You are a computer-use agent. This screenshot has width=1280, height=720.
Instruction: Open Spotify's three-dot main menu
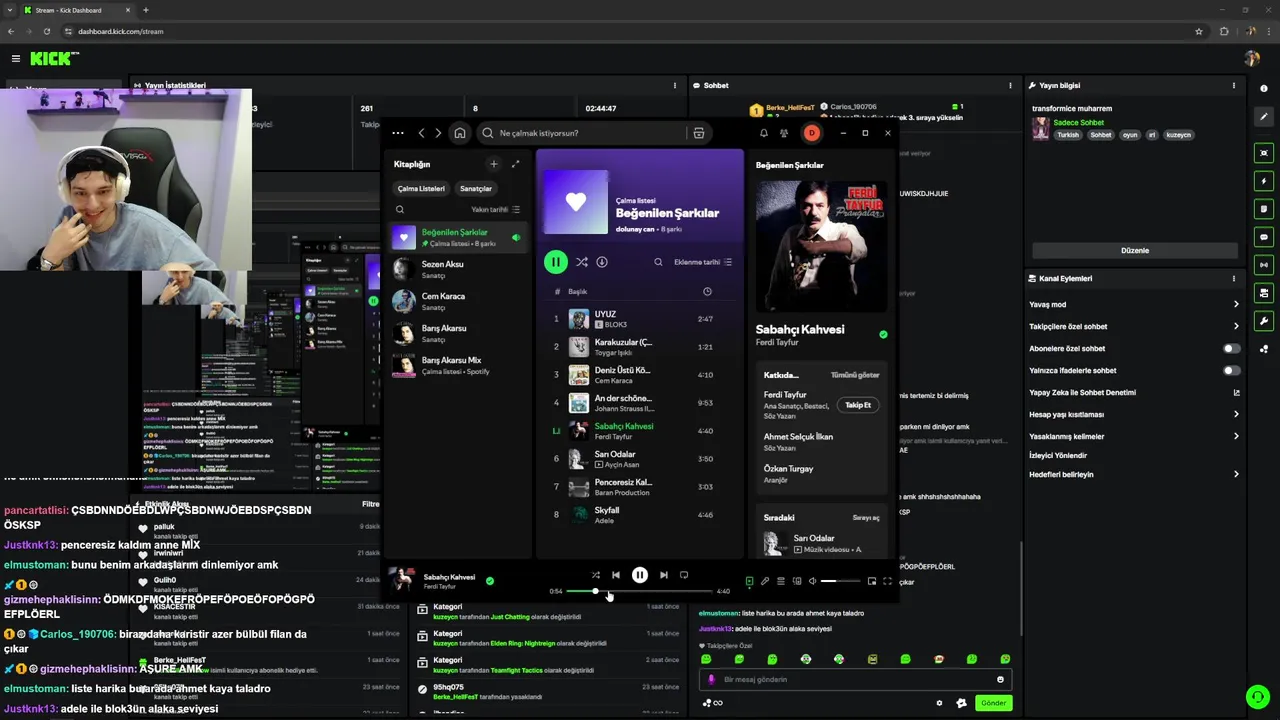(398, 133)
